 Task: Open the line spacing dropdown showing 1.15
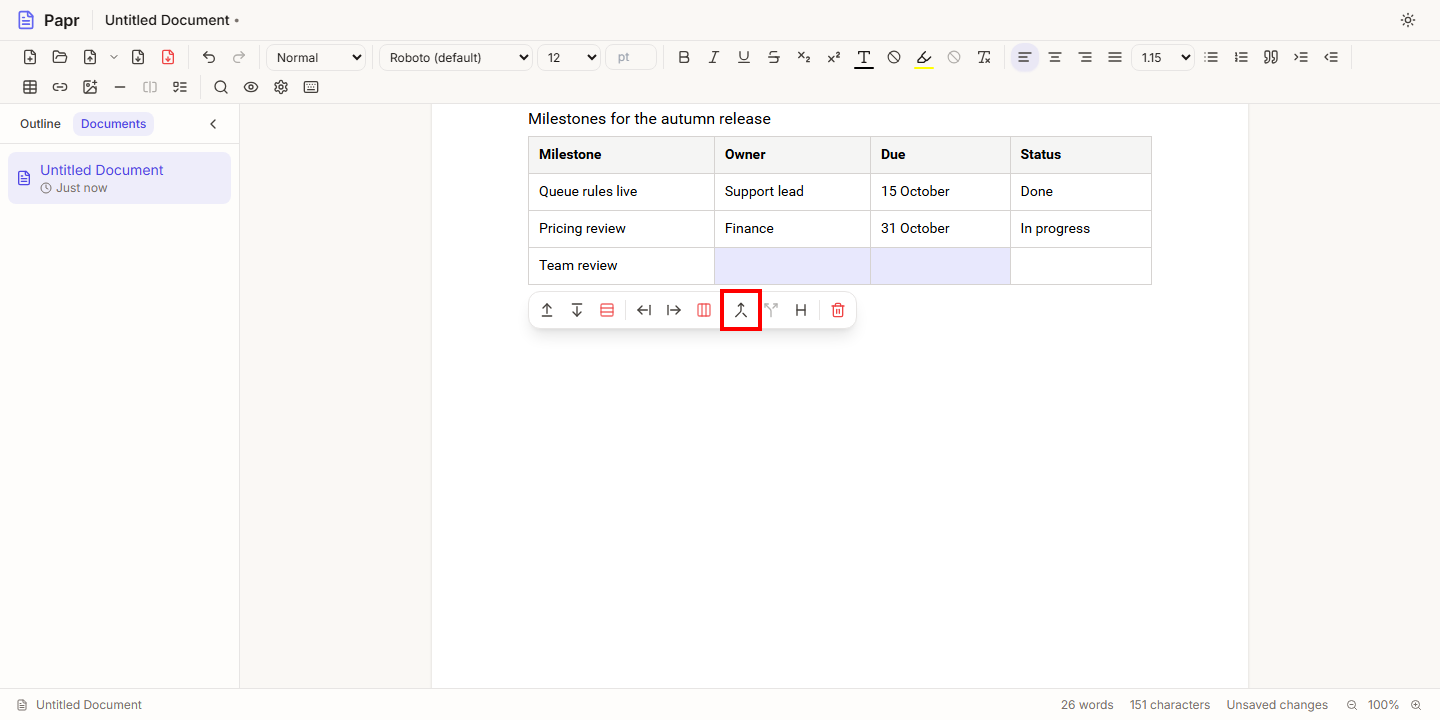pos(1163,57)
